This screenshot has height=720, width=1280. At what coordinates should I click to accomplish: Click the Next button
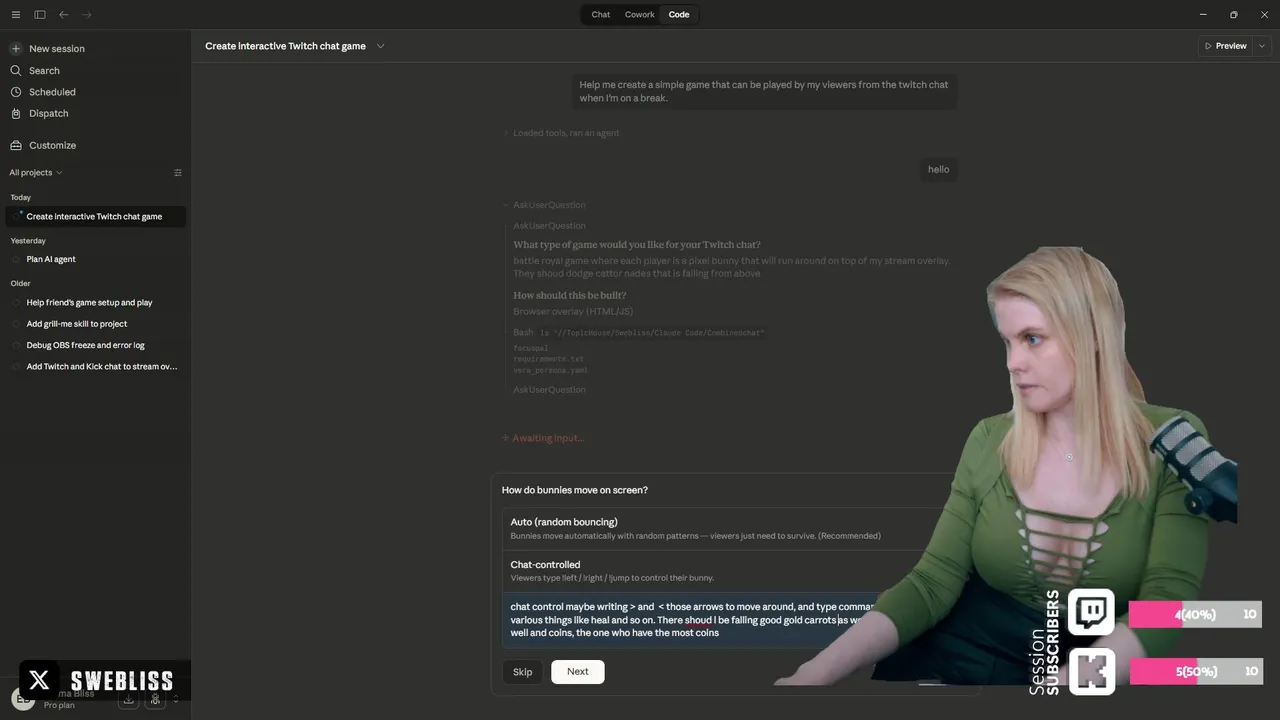click(x=577, y=672)
